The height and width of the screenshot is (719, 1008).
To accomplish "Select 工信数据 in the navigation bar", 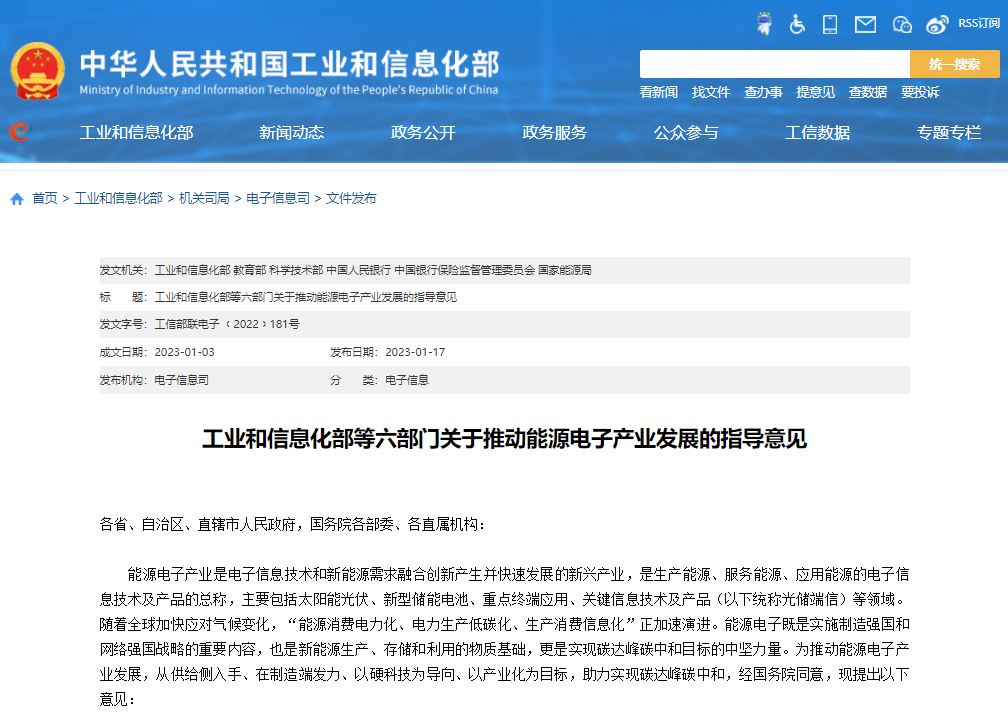I will tap(818, 131).
